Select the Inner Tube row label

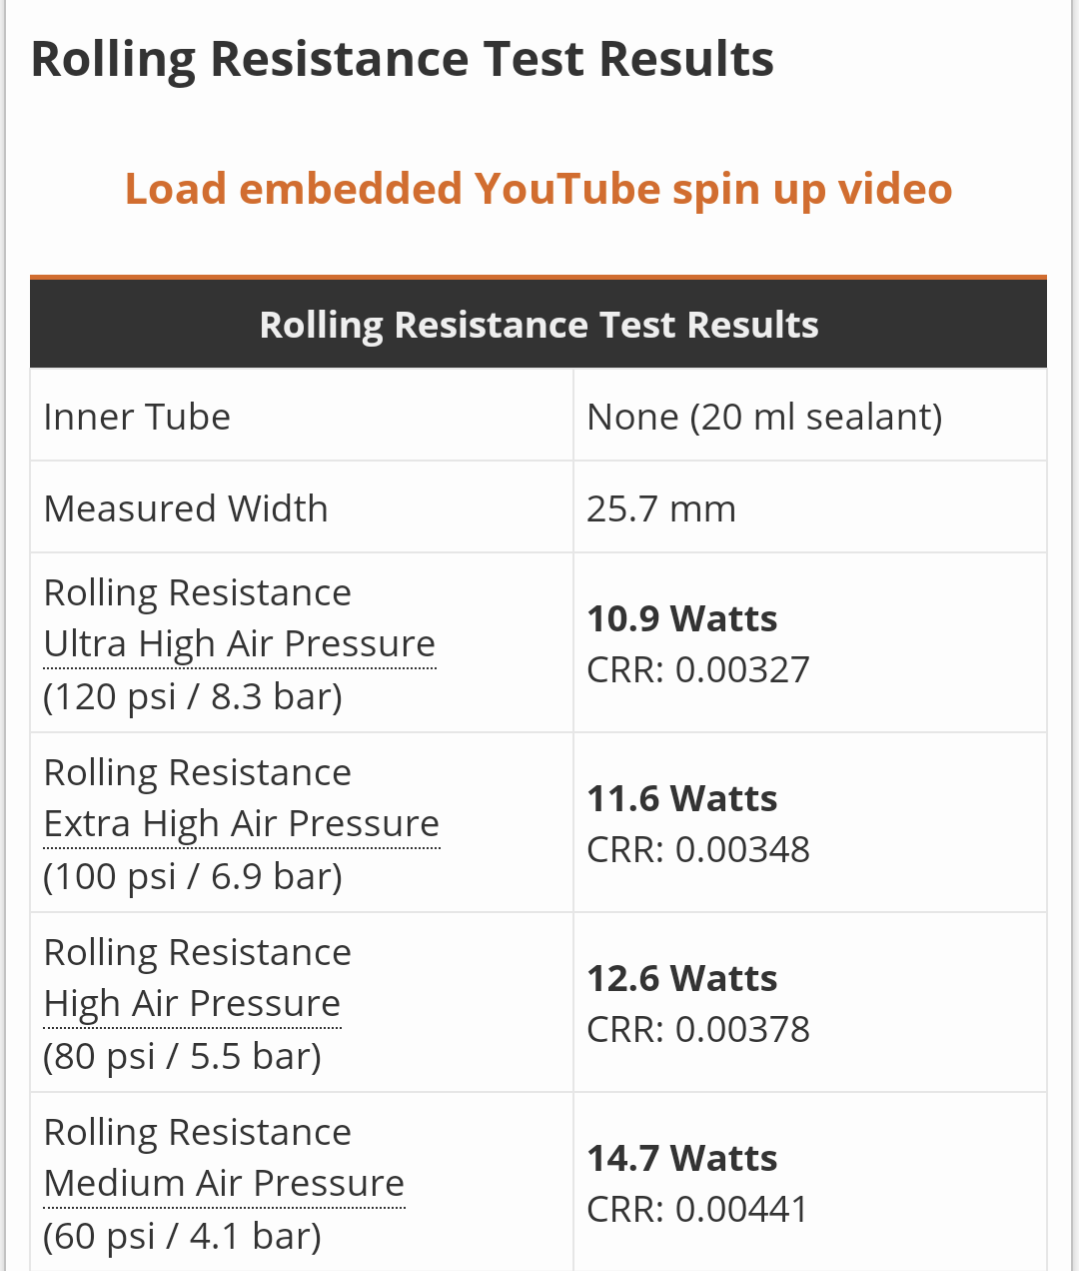137,416
